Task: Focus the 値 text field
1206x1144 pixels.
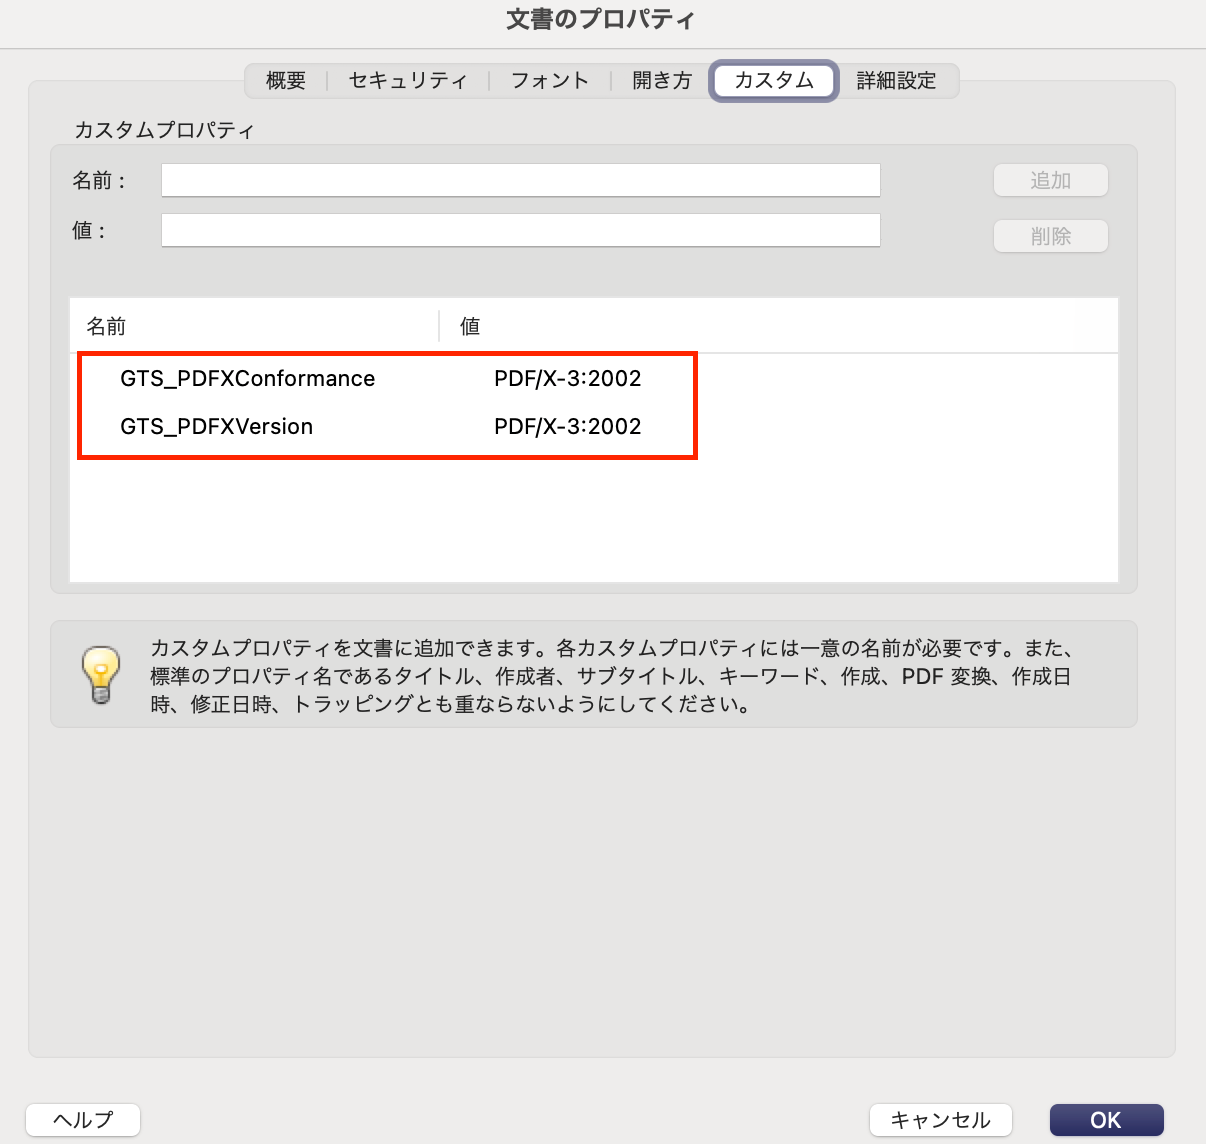Action: tap(520, 231)
